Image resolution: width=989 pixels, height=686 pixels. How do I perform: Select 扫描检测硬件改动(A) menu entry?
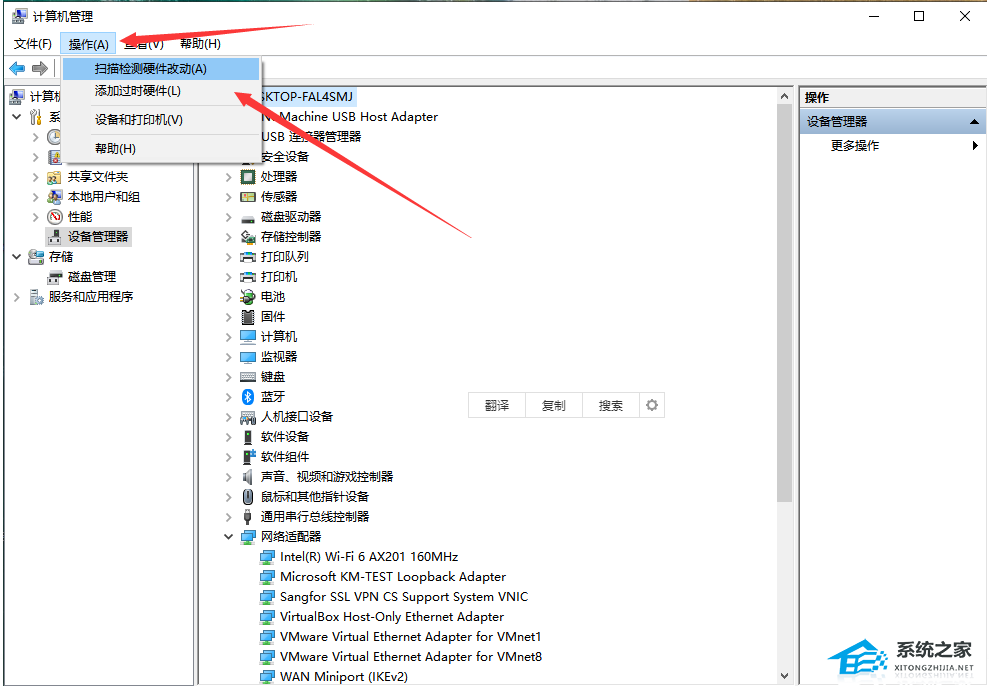pos(150,69)
